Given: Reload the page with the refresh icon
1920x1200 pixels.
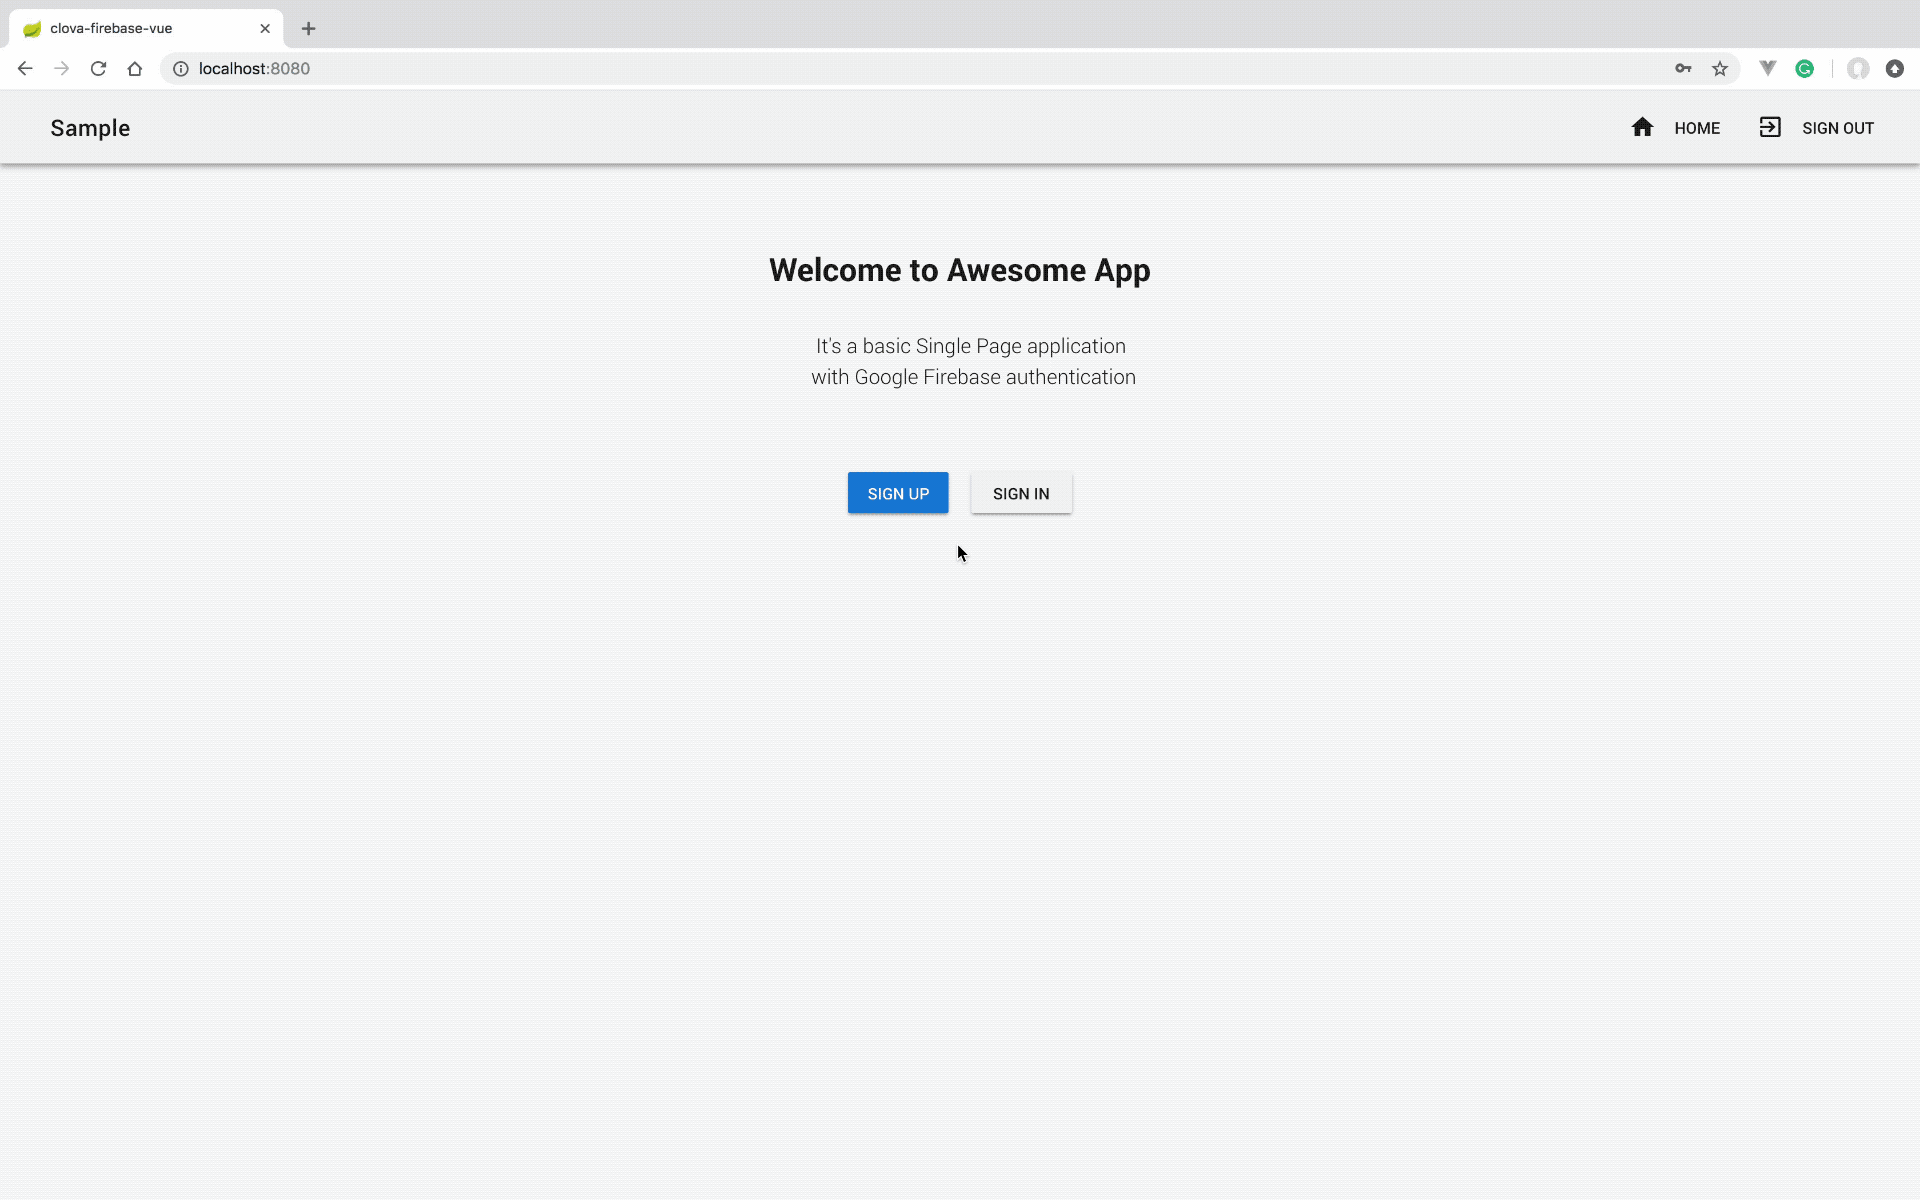Looking at the screenshot, I should coord(98,69).
